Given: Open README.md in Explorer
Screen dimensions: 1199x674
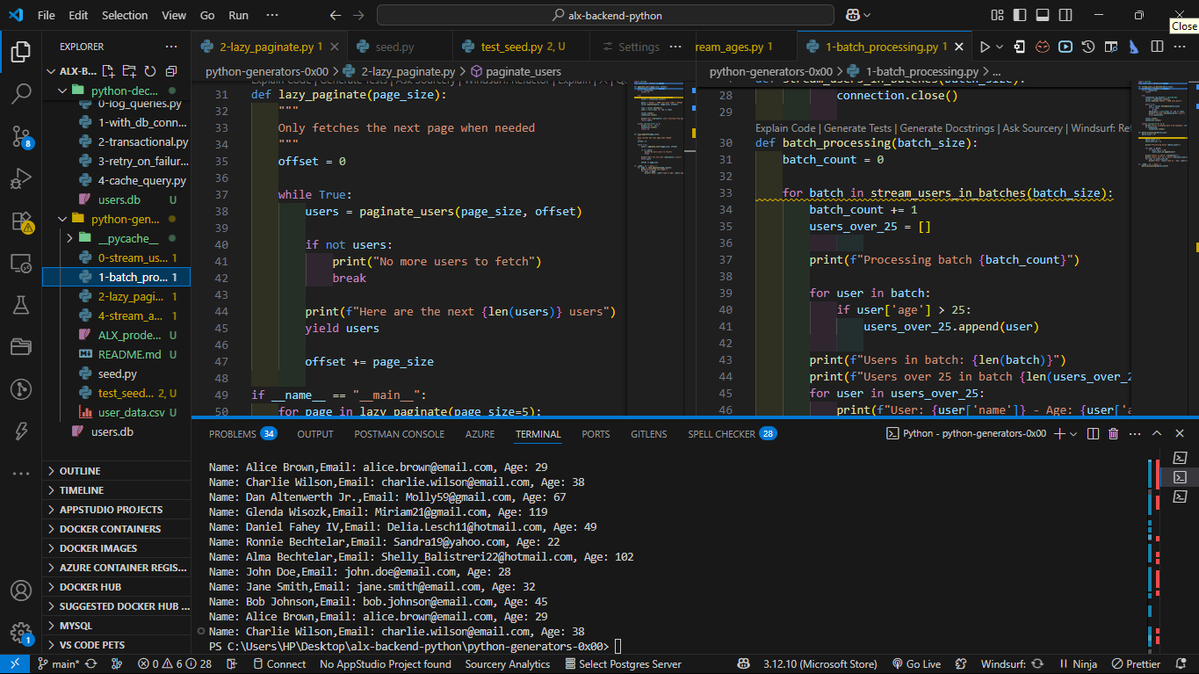Looking at the screenshot, I should point(116,354).
